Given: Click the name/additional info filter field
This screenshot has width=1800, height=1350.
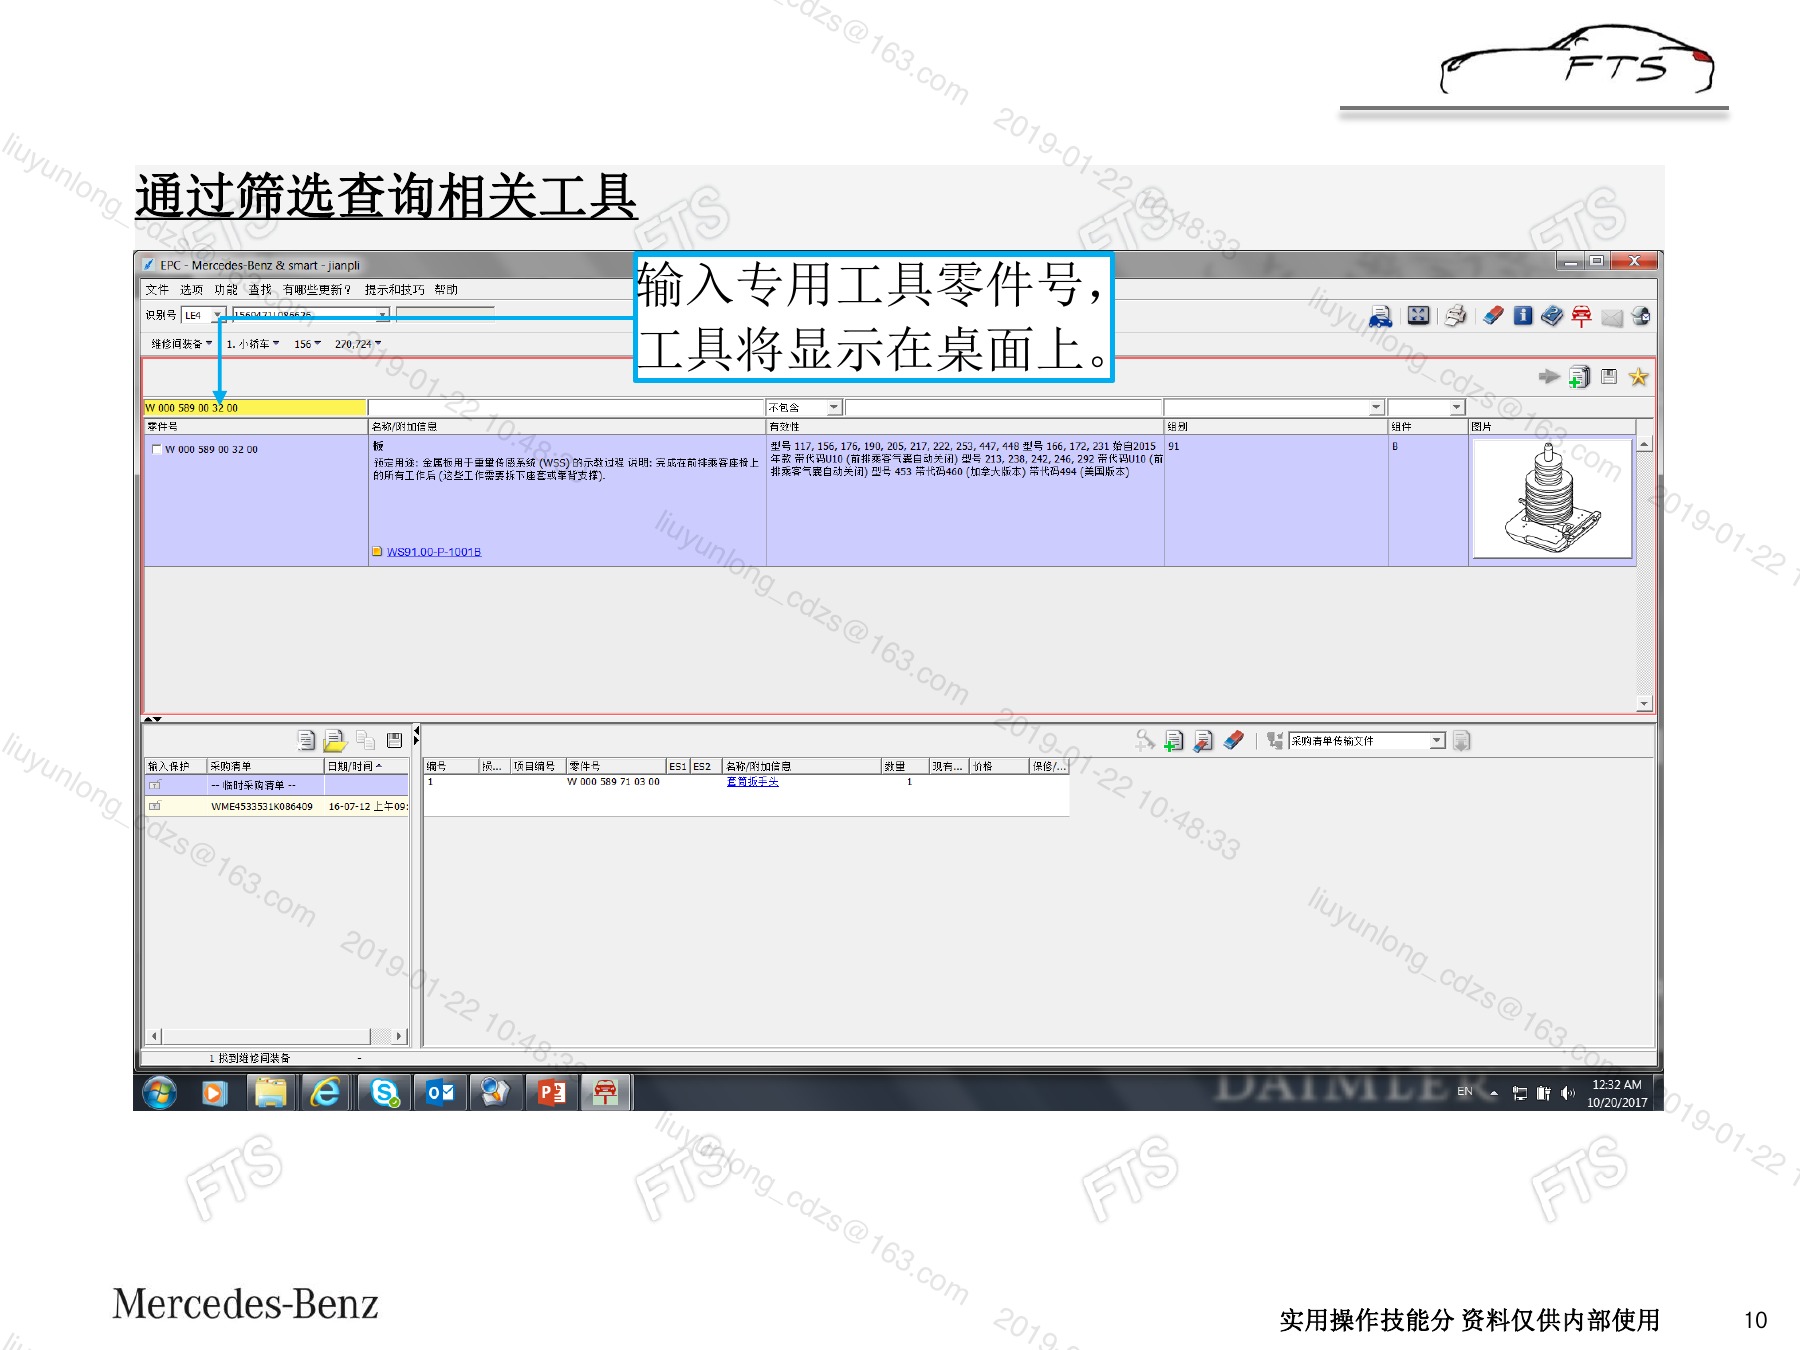Looking at the screenshot, I should (x=566, y=407).
